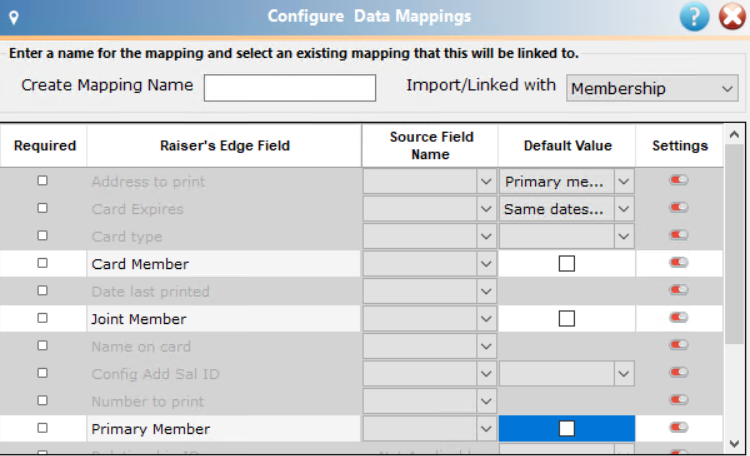Image resolution: width=750 pixels, height=456 pixels.
Task: Expand Source Field dropdown for Card Expires
Action: [486, 209]
